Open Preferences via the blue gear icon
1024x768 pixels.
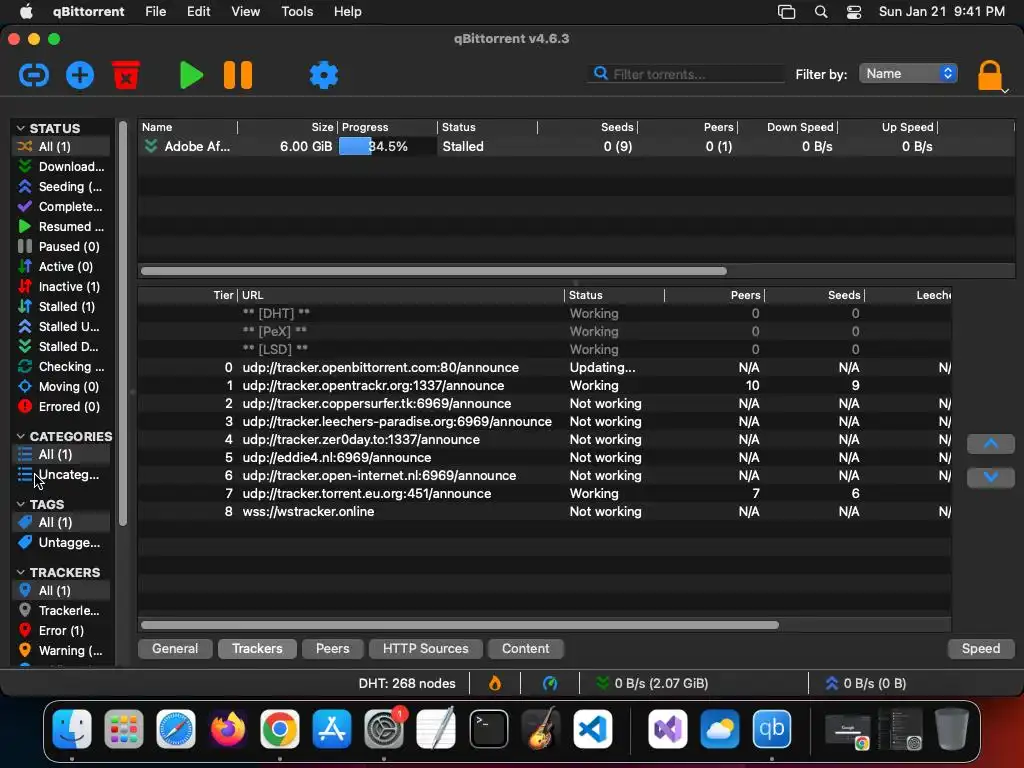pyautogui.click(x=324, y=75)
